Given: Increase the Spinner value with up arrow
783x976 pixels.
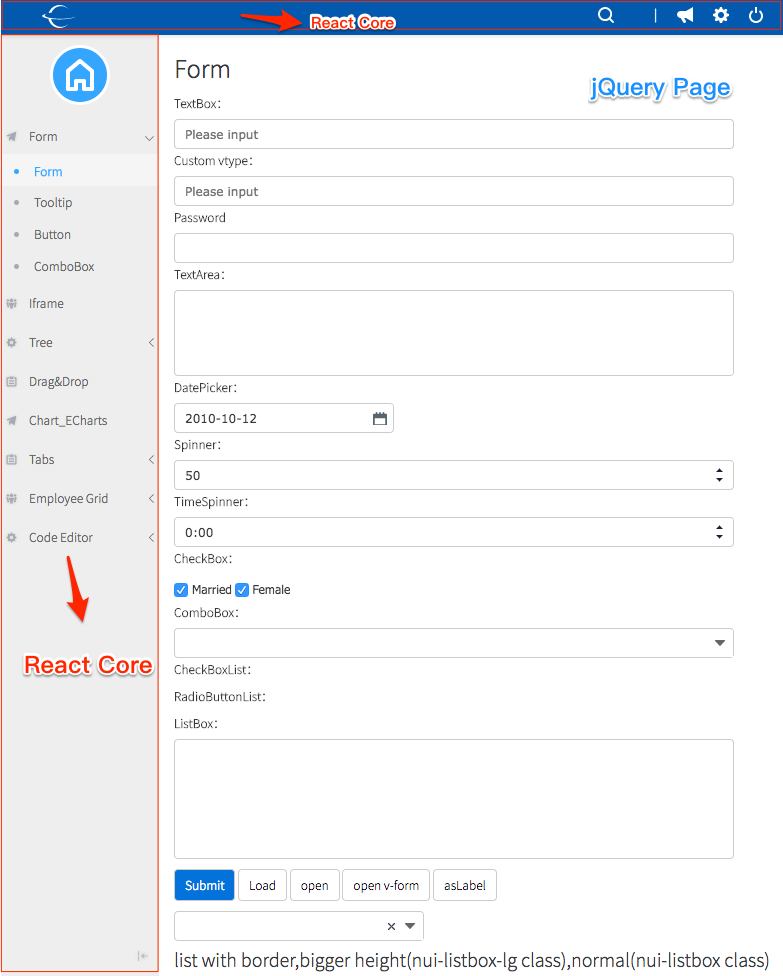Looking at the screenshot, I should pos(720,470).
